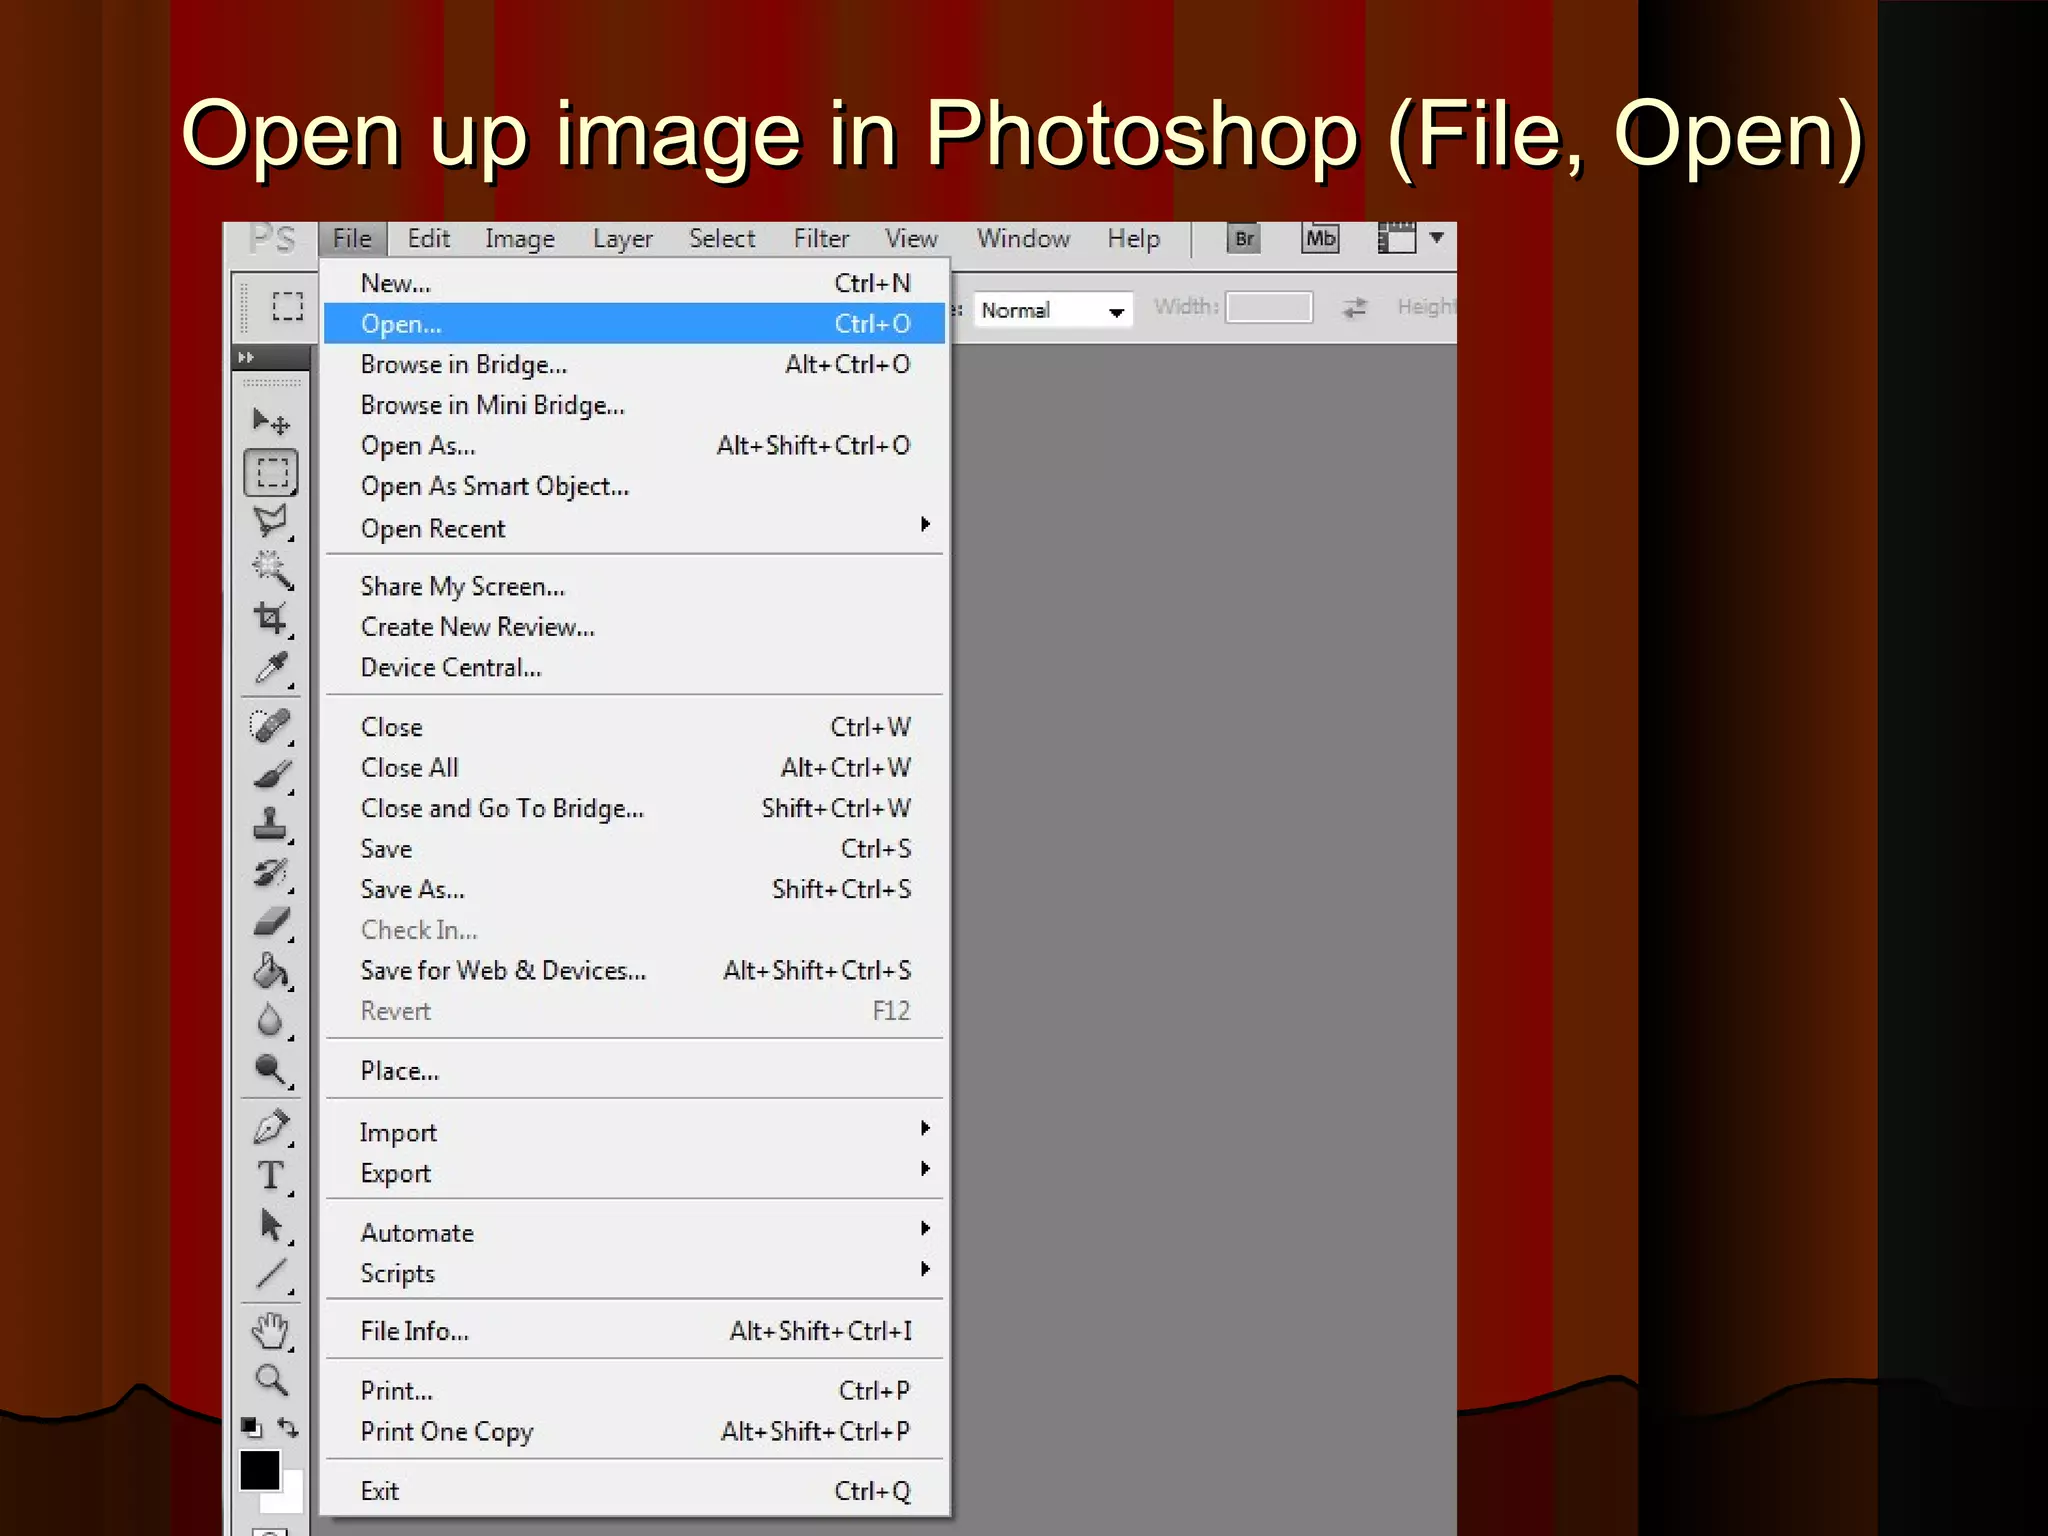Select the Move tool
The width and height of the screenshot is (2048, 1536).
pyautogui.click(x=271, y=421)
